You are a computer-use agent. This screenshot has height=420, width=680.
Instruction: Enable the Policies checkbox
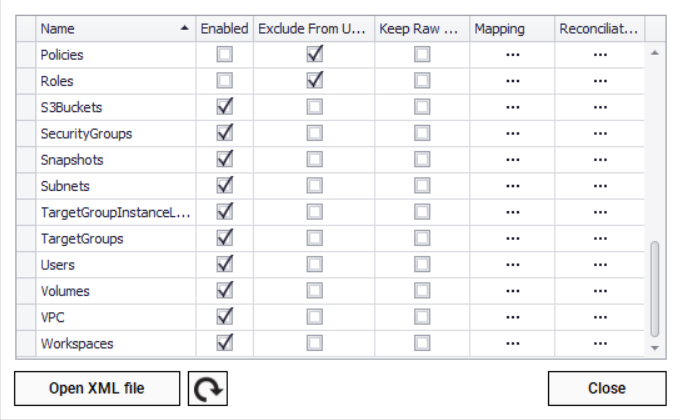tap(224, 54)
